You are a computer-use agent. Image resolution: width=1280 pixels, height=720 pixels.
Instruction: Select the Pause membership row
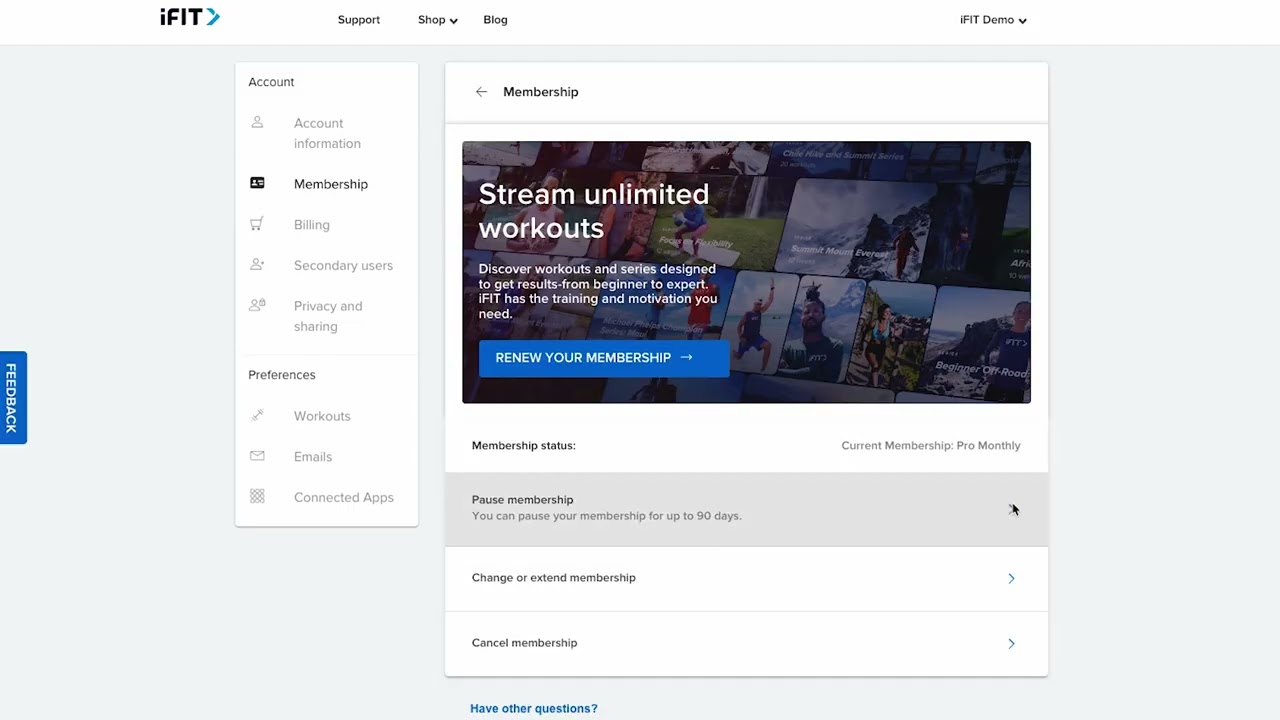point(746,509)
